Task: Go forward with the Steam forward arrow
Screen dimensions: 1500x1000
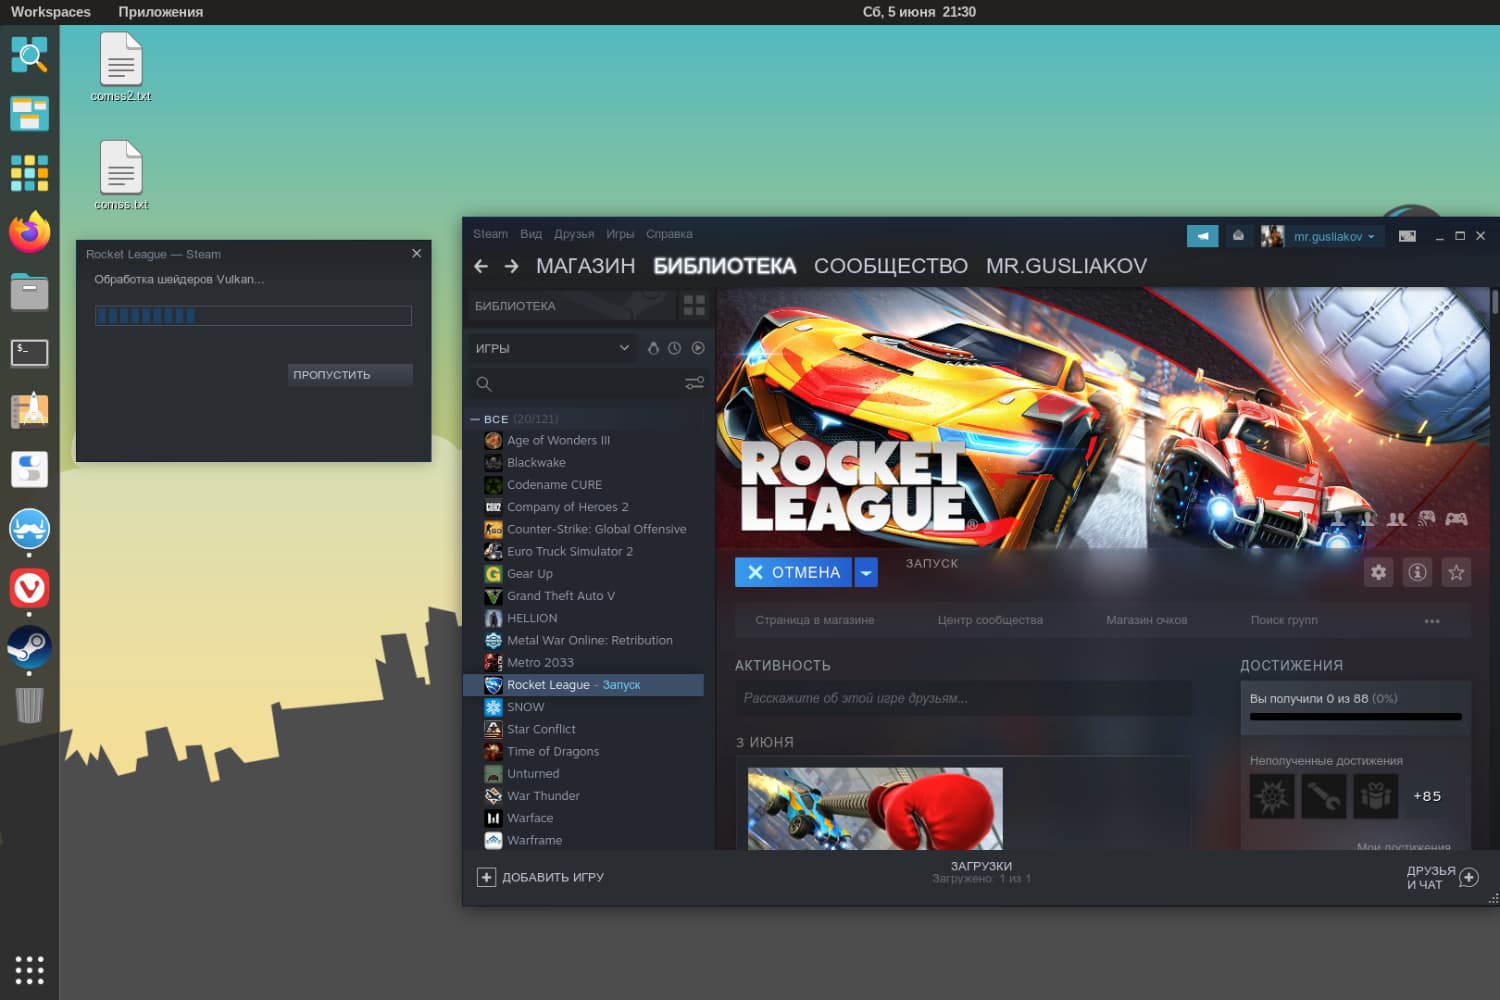Action: [x=512, y=266]
